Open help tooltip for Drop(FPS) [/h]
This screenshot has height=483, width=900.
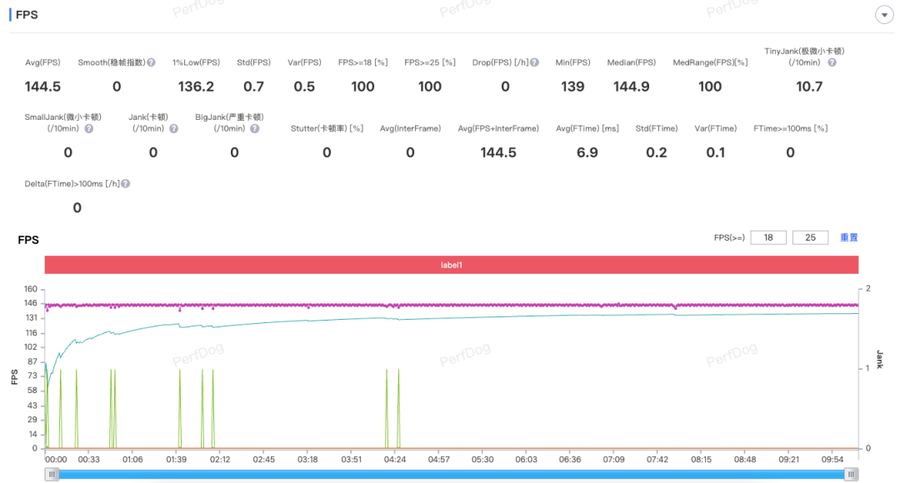tap(535, 63)
